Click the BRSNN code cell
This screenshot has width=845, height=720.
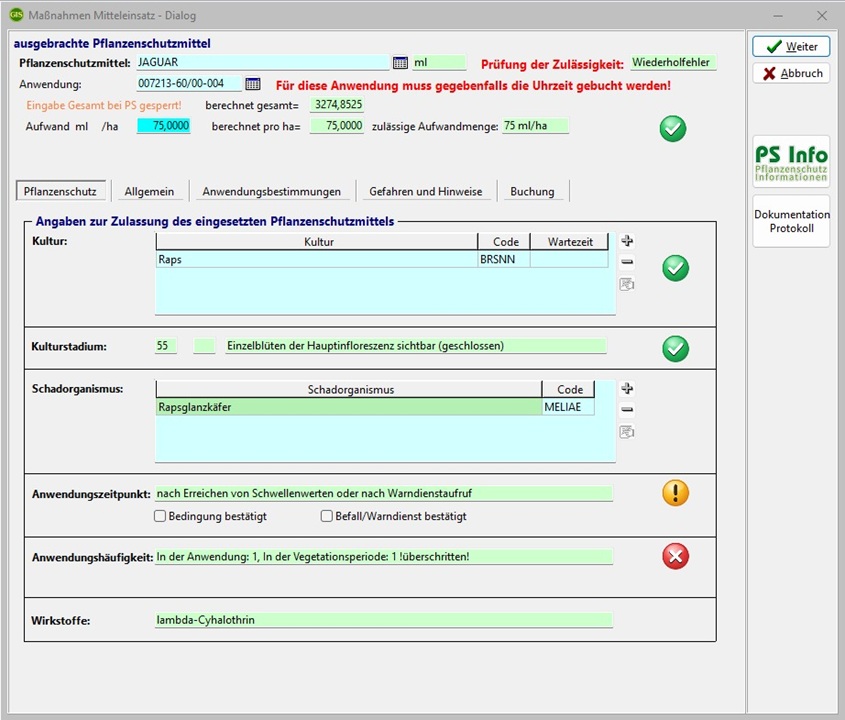[503, 259]
